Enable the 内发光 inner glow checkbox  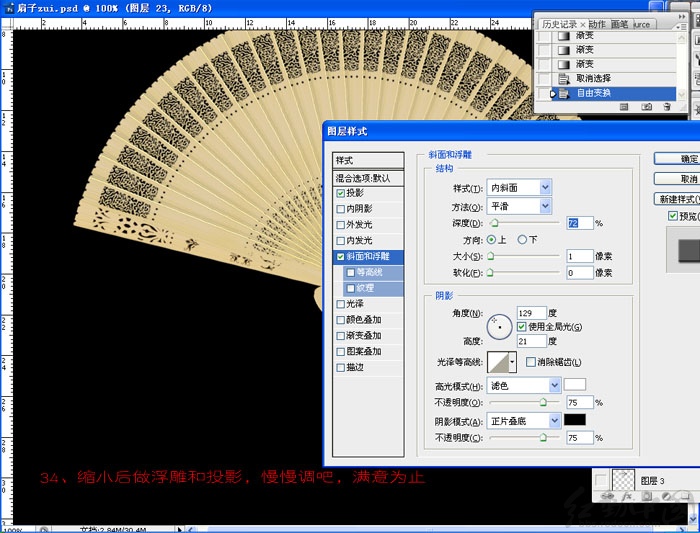pos(341,241)
